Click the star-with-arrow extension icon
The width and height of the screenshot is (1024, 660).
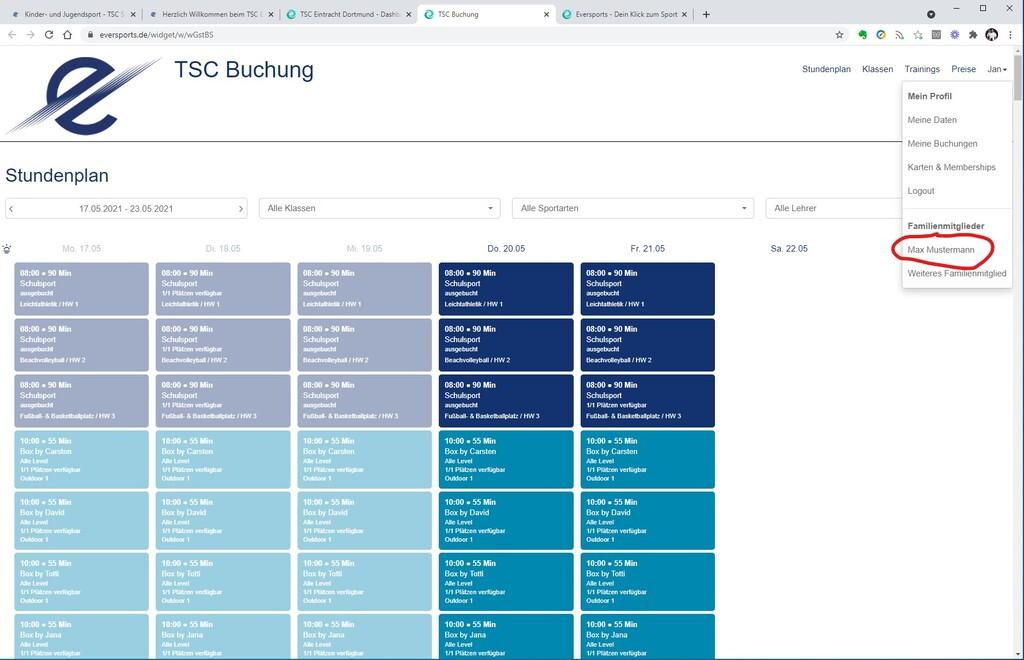coord(918,35)
